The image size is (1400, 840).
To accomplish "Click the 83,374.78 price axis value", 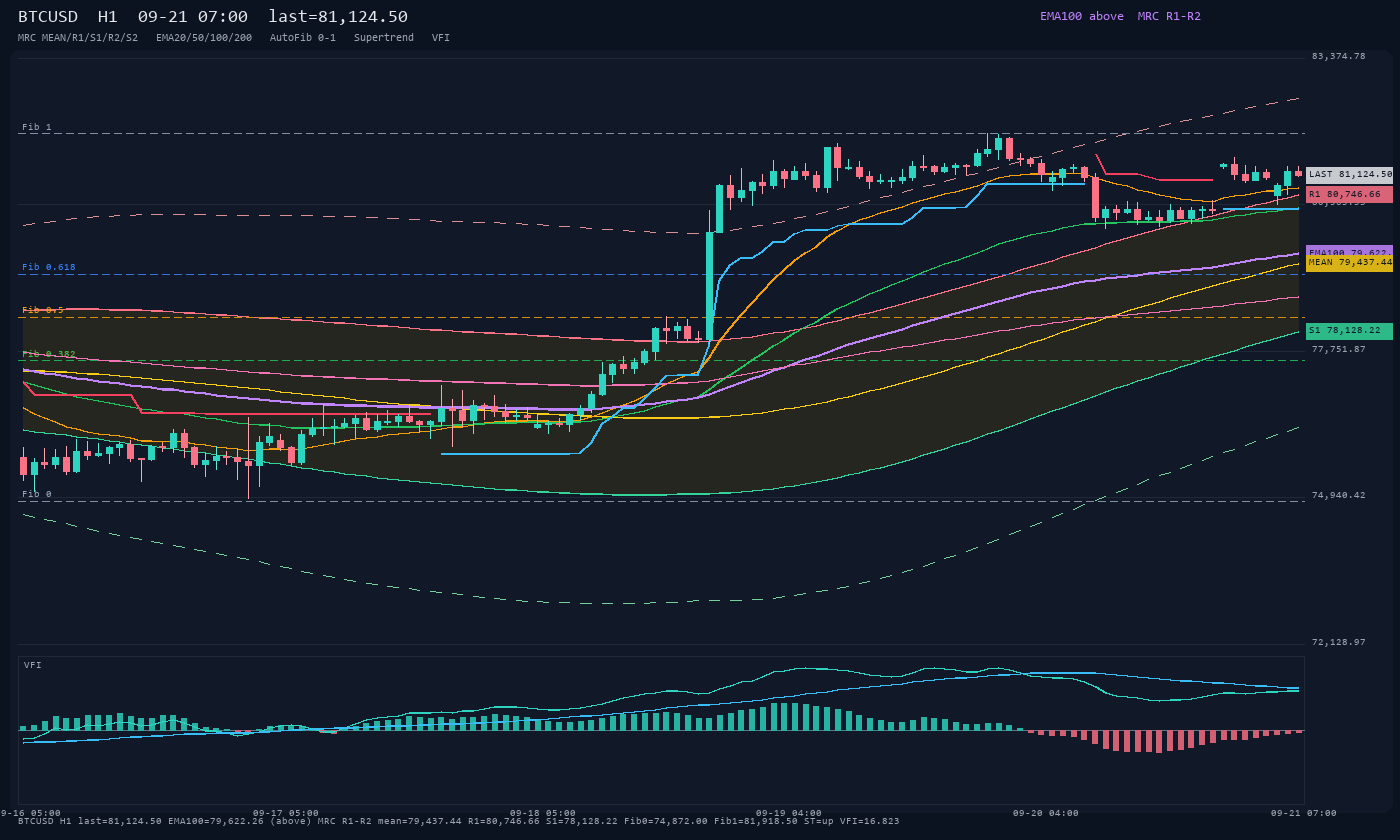I will coord(1338,56).
